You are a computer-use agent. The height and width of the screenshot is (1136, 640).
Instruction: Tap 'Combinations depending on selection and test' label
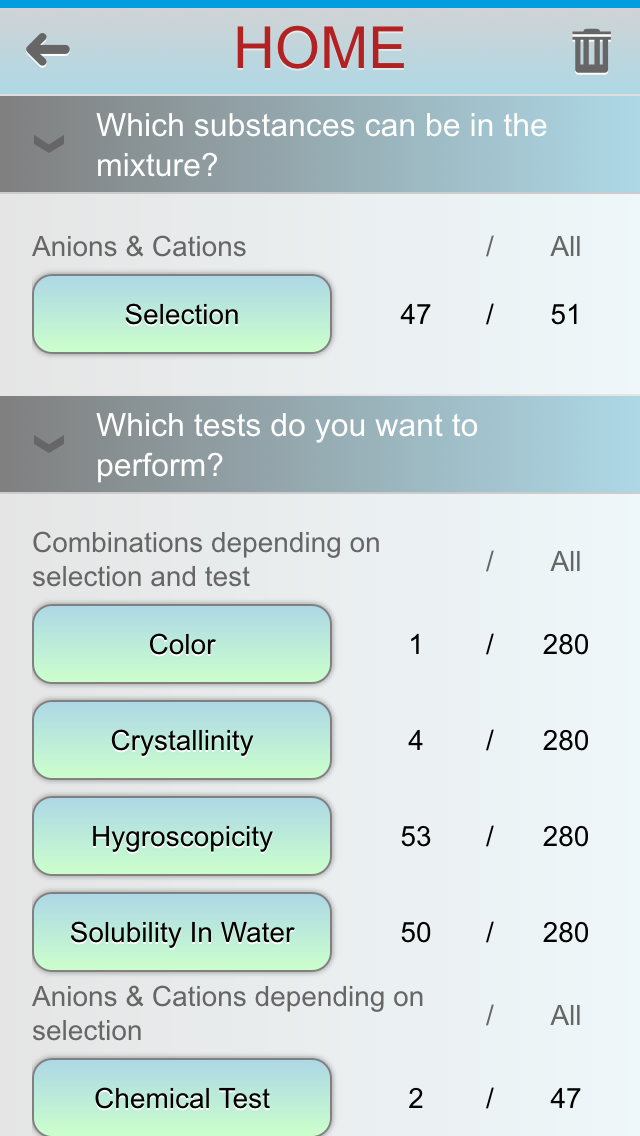206,560
